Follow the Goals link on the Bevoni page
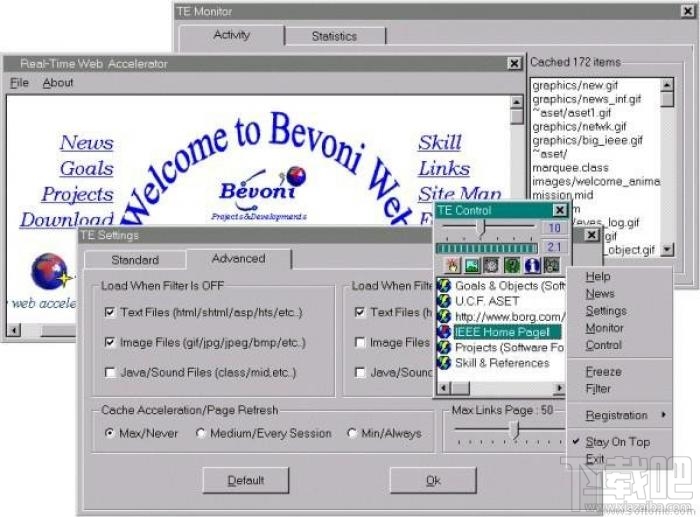Screen dimensions: 700x517 pos(87,169)
